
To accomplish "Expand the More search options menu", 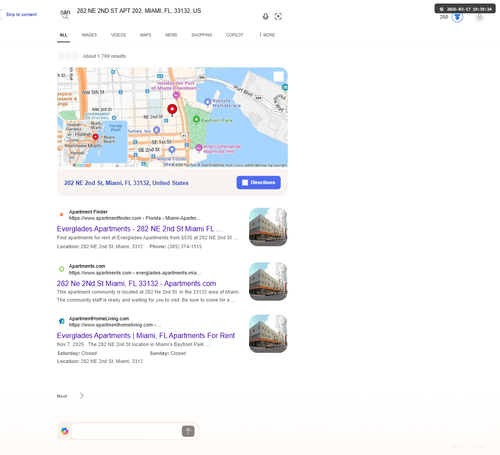I will [268, 35].
